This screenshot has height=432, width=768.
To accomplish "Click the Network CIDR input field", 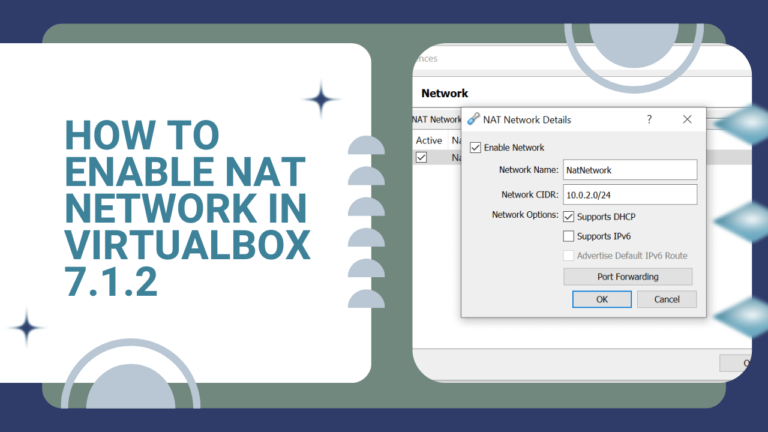I will [630, 194].
